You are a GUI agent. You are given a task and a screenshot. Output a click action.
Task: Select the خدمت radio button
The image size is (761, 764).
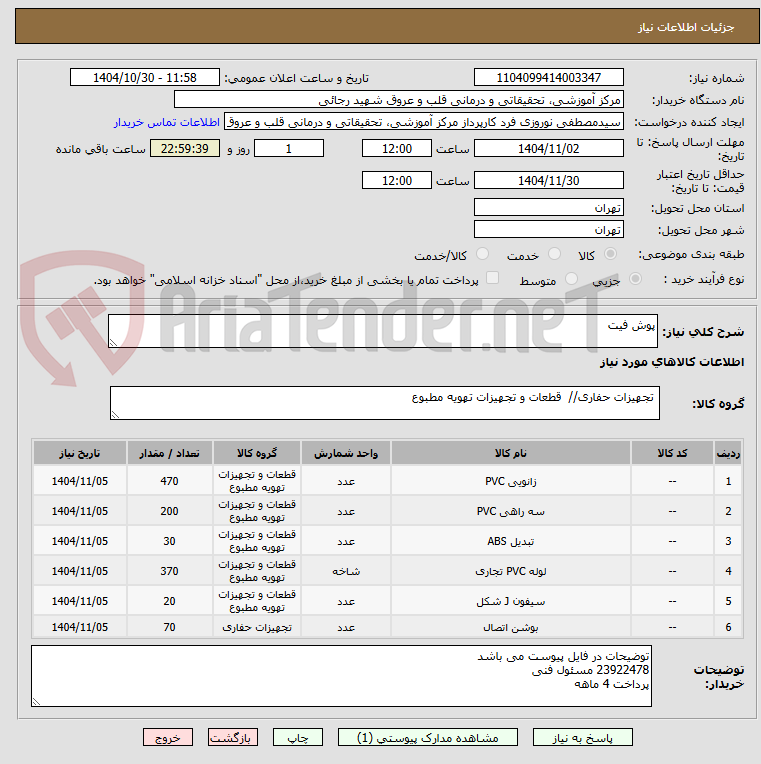click(554, 254)
